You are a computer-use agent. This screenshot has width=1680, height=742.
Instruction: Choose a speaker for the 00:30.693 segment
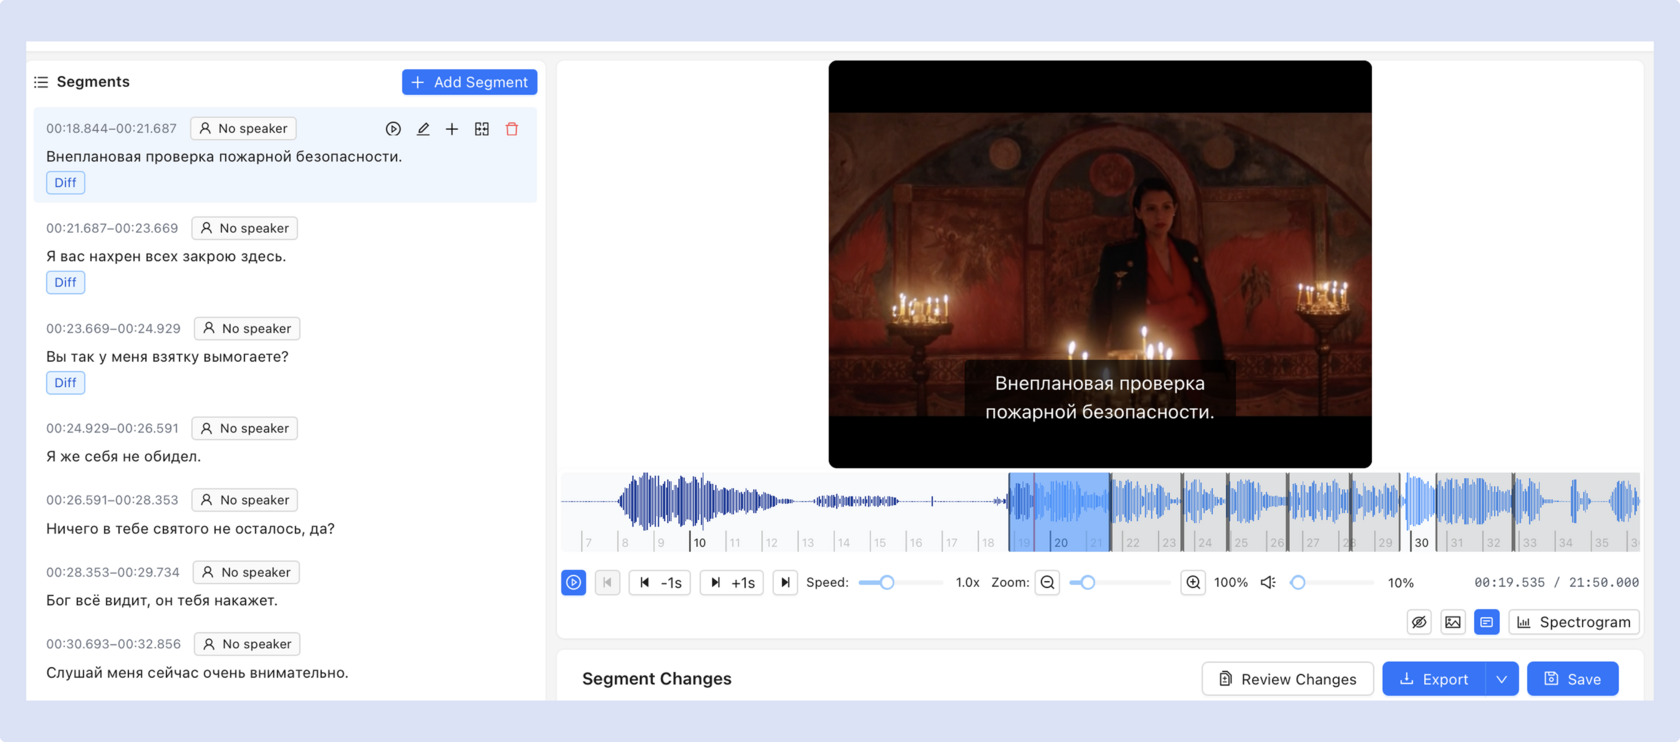click(247, 644)
